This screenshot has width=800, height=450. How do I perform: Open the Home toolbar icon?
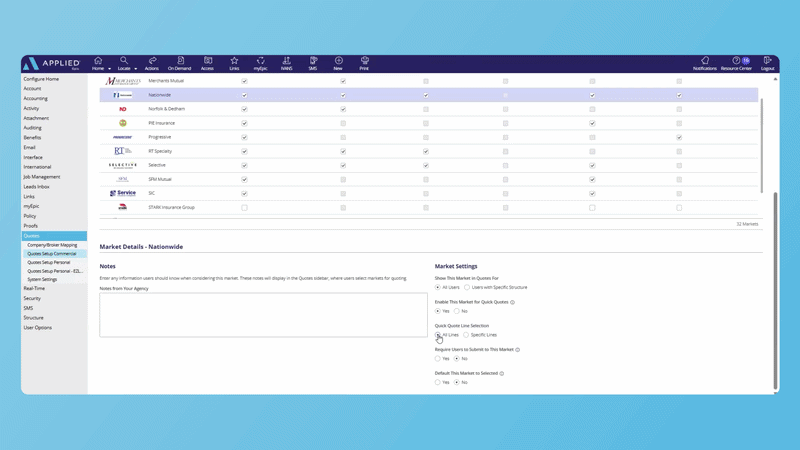pos(98,61)
